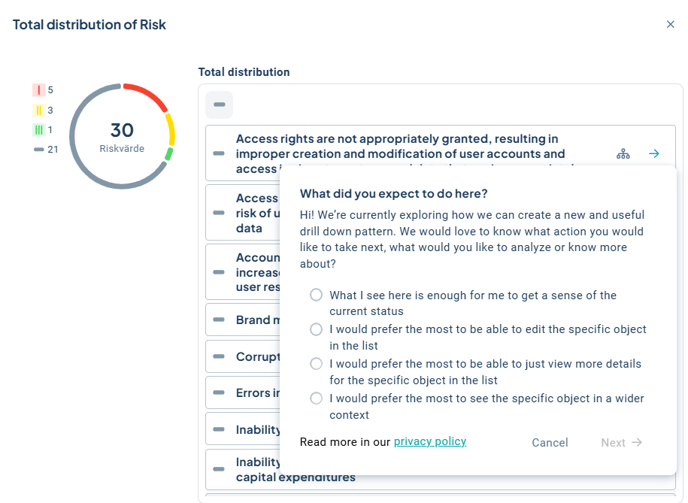The height and width of the screenshot is (503, 688).
Task: Click the red risk legend icon showing 5
Action: pos(39,90)
